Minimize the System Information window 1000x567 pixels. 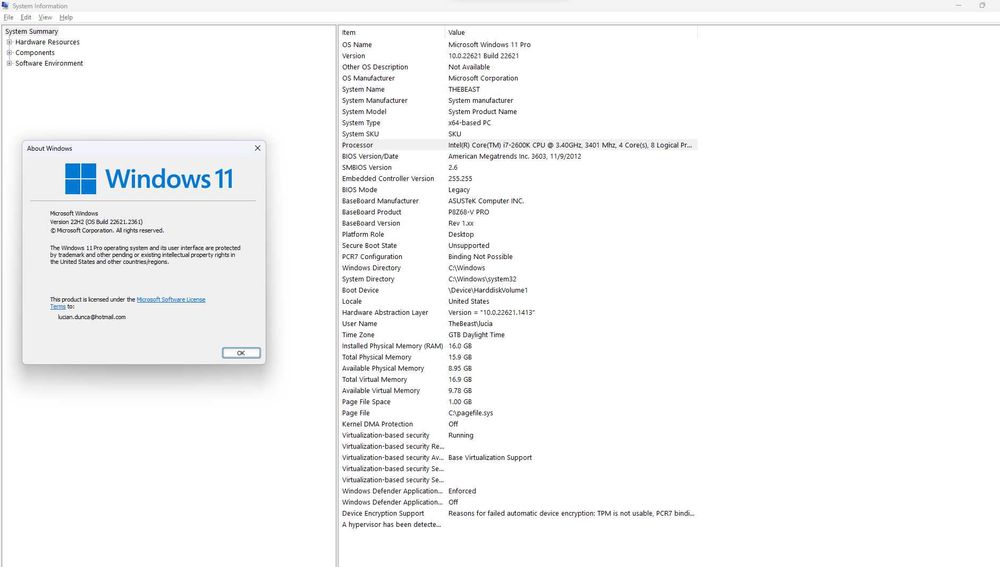[959, 5]
